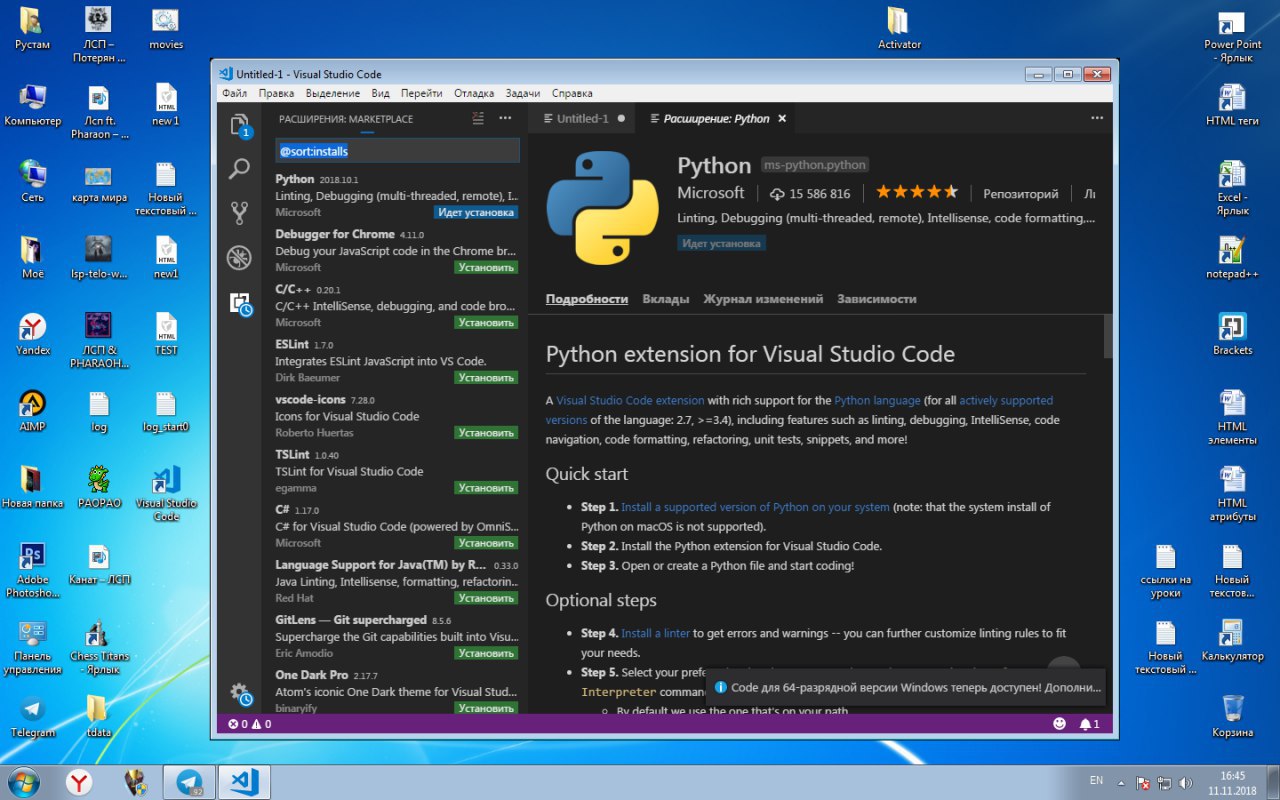
Task: Open Install a supported version of Python link
Action: point(755,507)
